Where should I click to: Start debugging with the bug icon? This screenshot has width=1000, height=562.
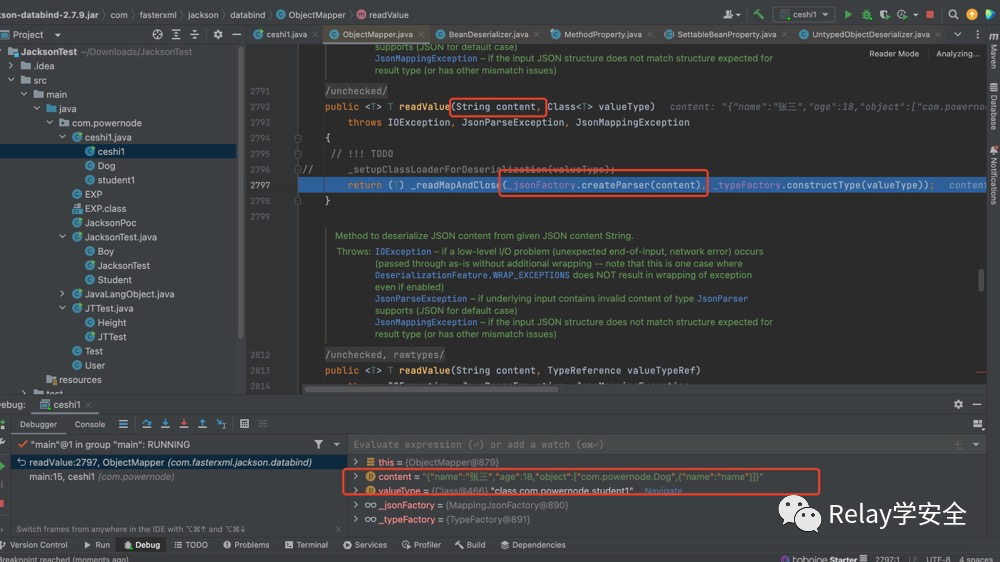[x=866, y=14]
